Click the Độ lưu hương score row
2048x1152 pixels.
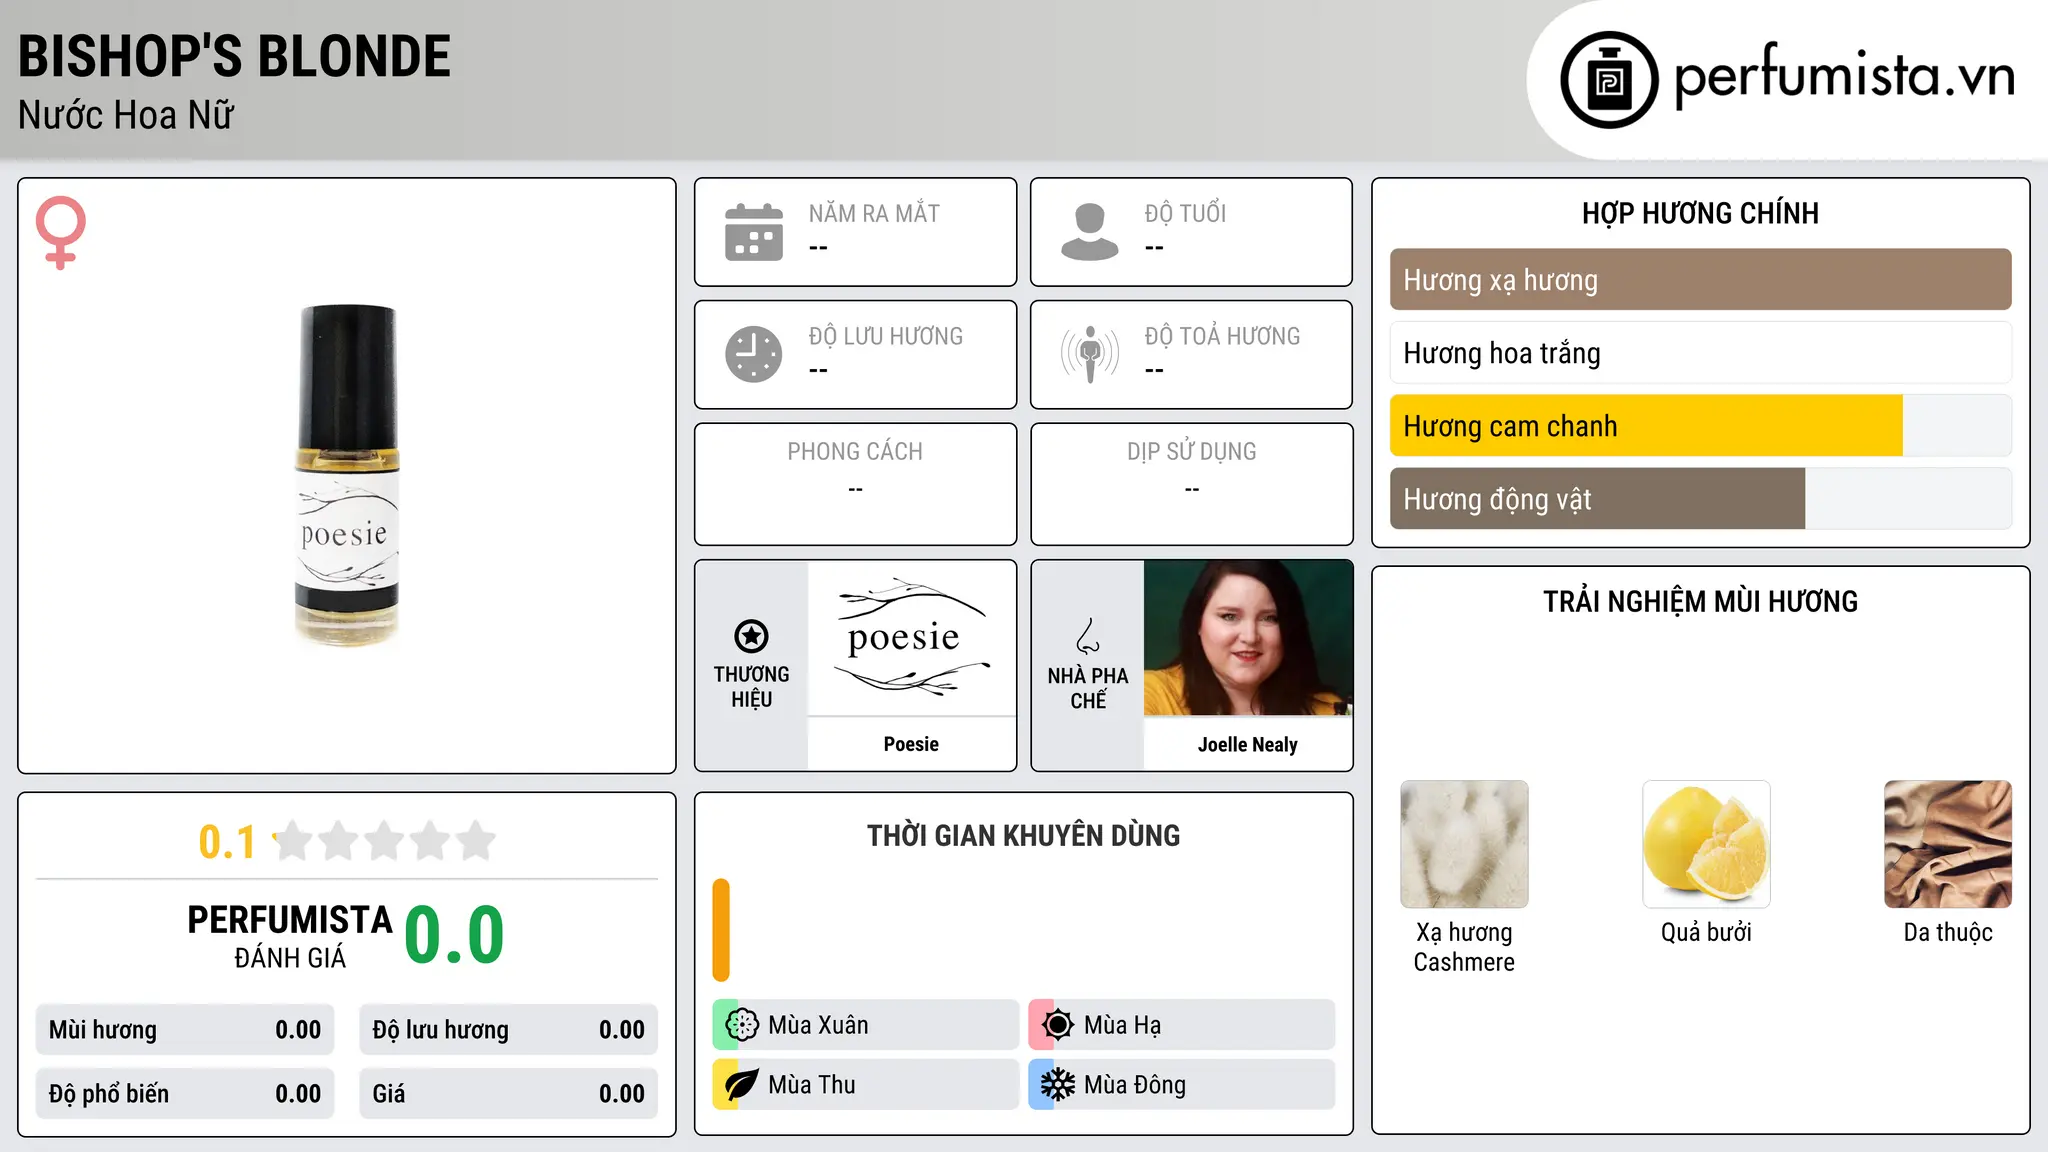click(508, 1030)
